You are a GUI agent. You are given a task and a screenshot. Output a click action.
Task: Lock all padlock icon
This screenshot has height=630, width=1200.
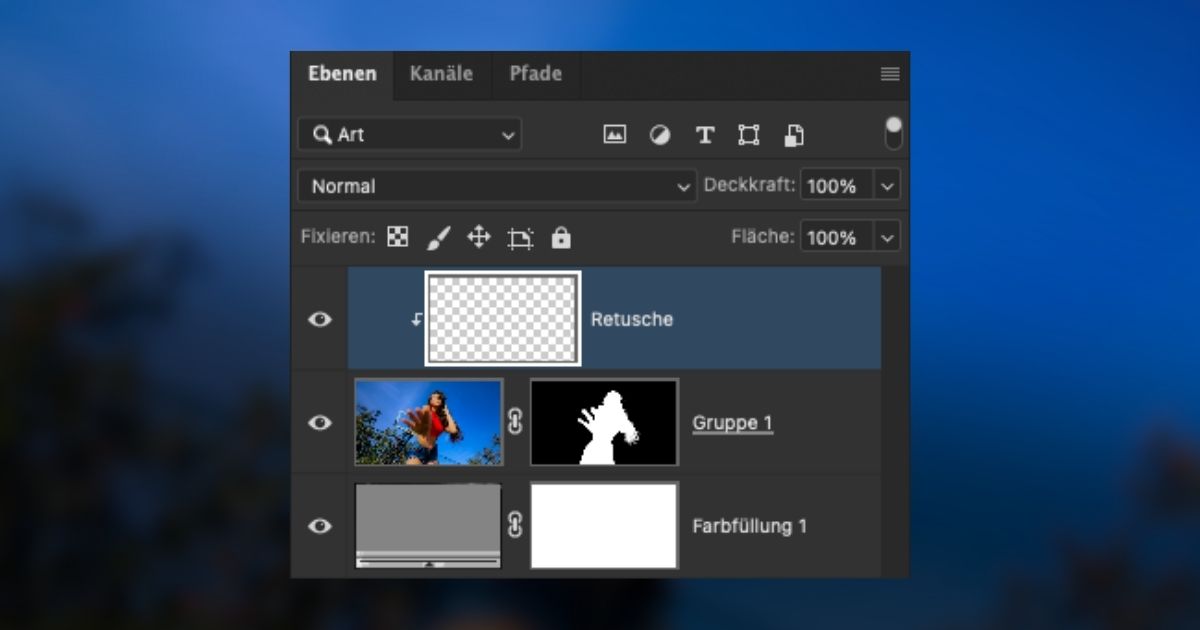(561, 237)
